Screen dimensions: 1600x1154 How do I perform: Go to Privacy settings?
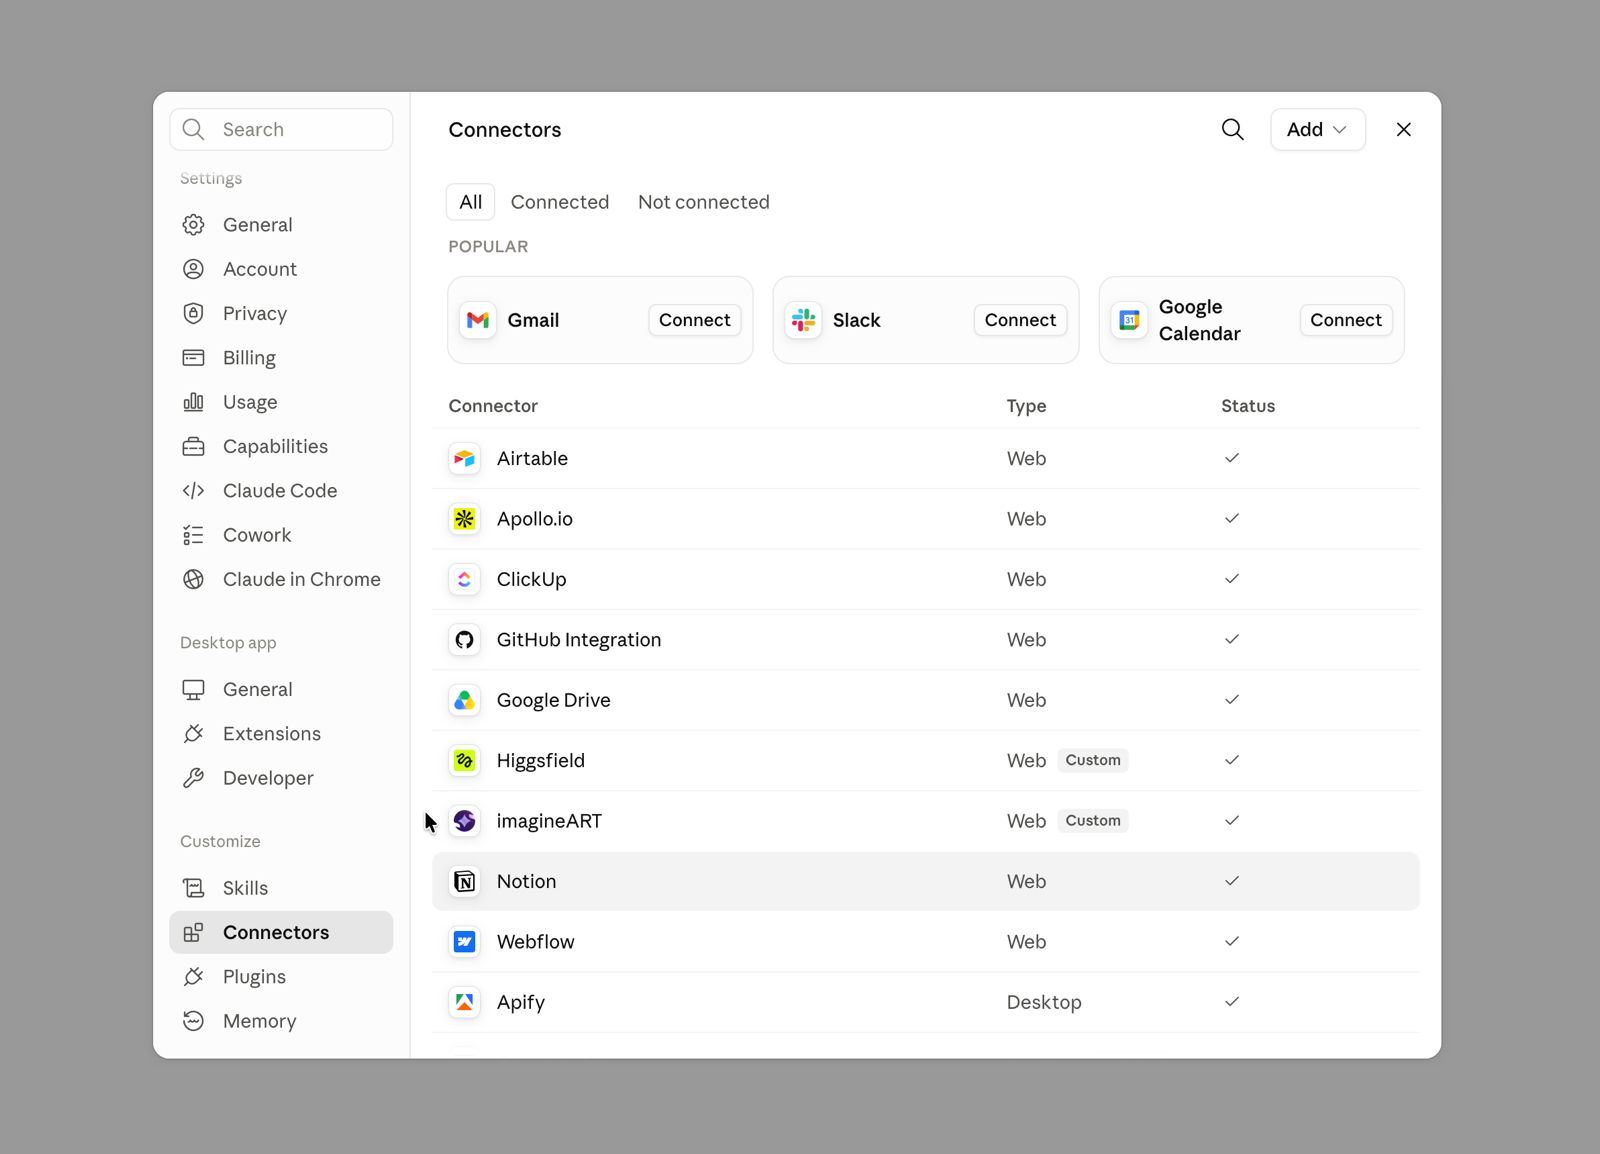point(281,314)
